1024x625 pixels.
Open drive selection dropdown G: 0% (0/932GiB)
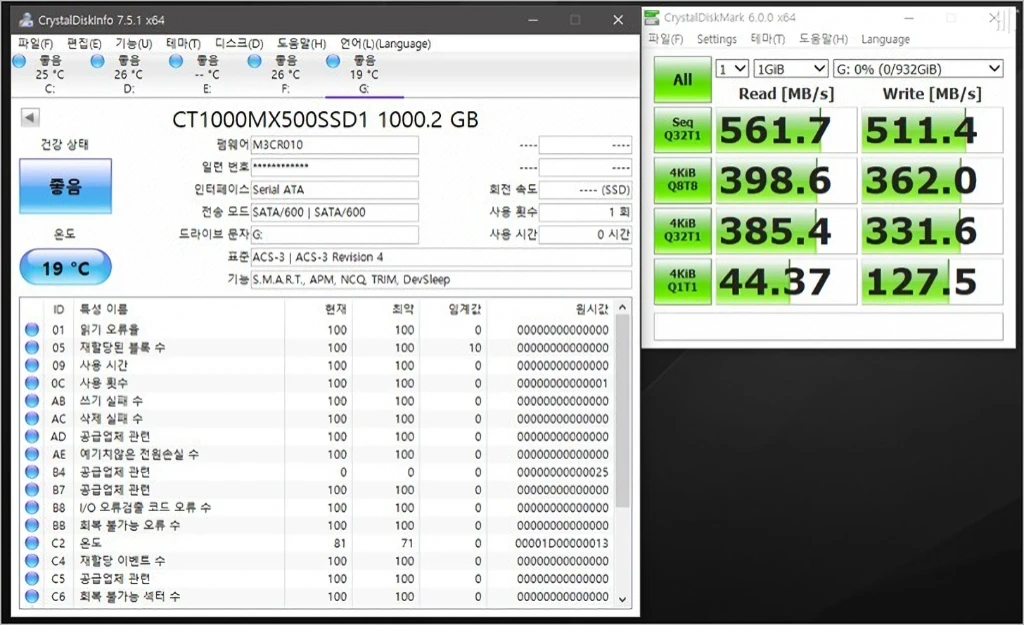click(918, 69)
